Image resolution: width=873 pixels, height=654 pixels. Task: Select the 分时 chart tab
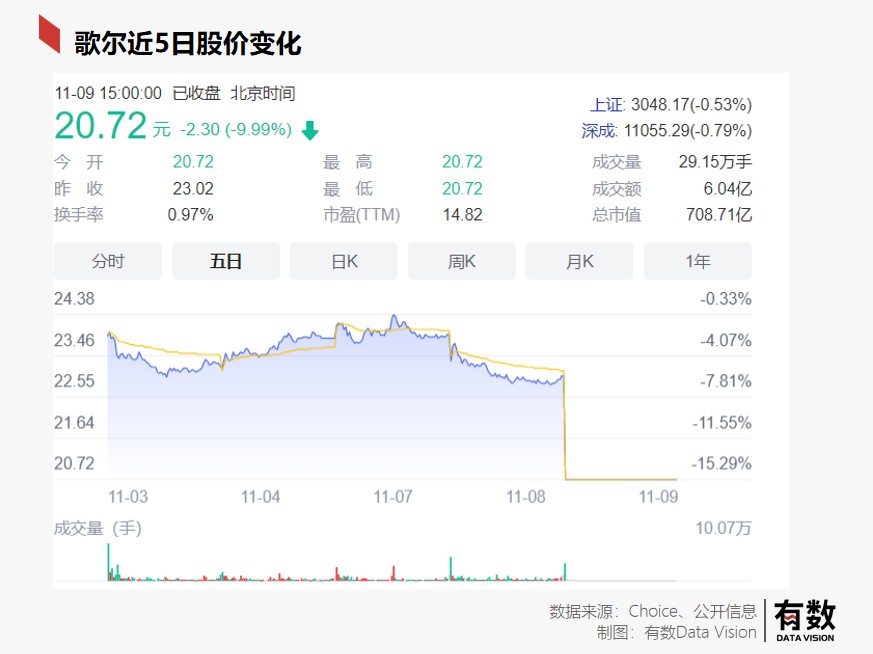pyautogui.click(x=107, y=261)
